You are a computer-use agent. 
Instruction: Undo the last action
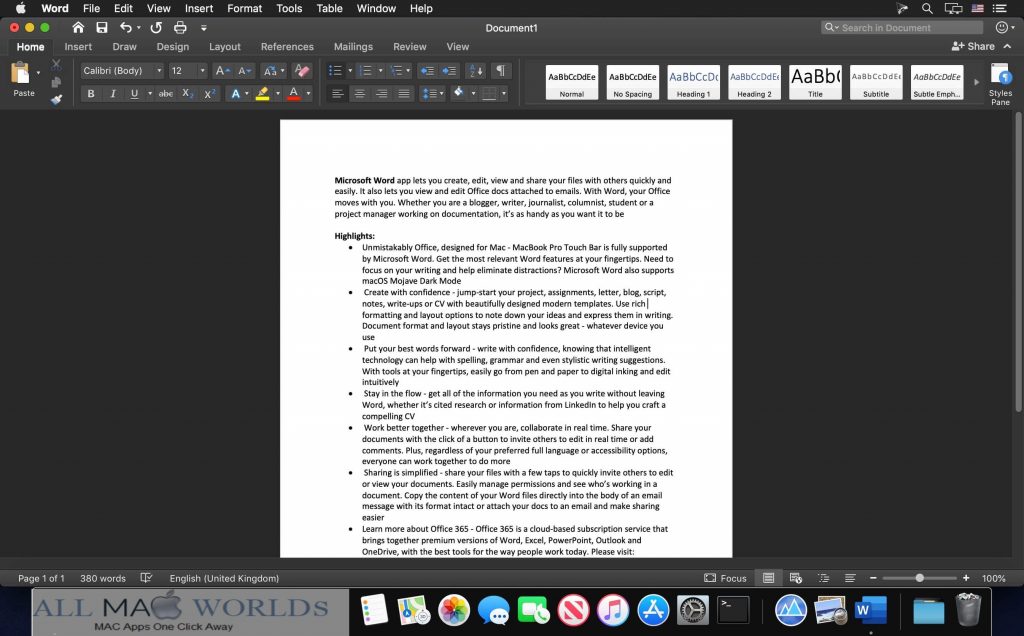[126, 27]
